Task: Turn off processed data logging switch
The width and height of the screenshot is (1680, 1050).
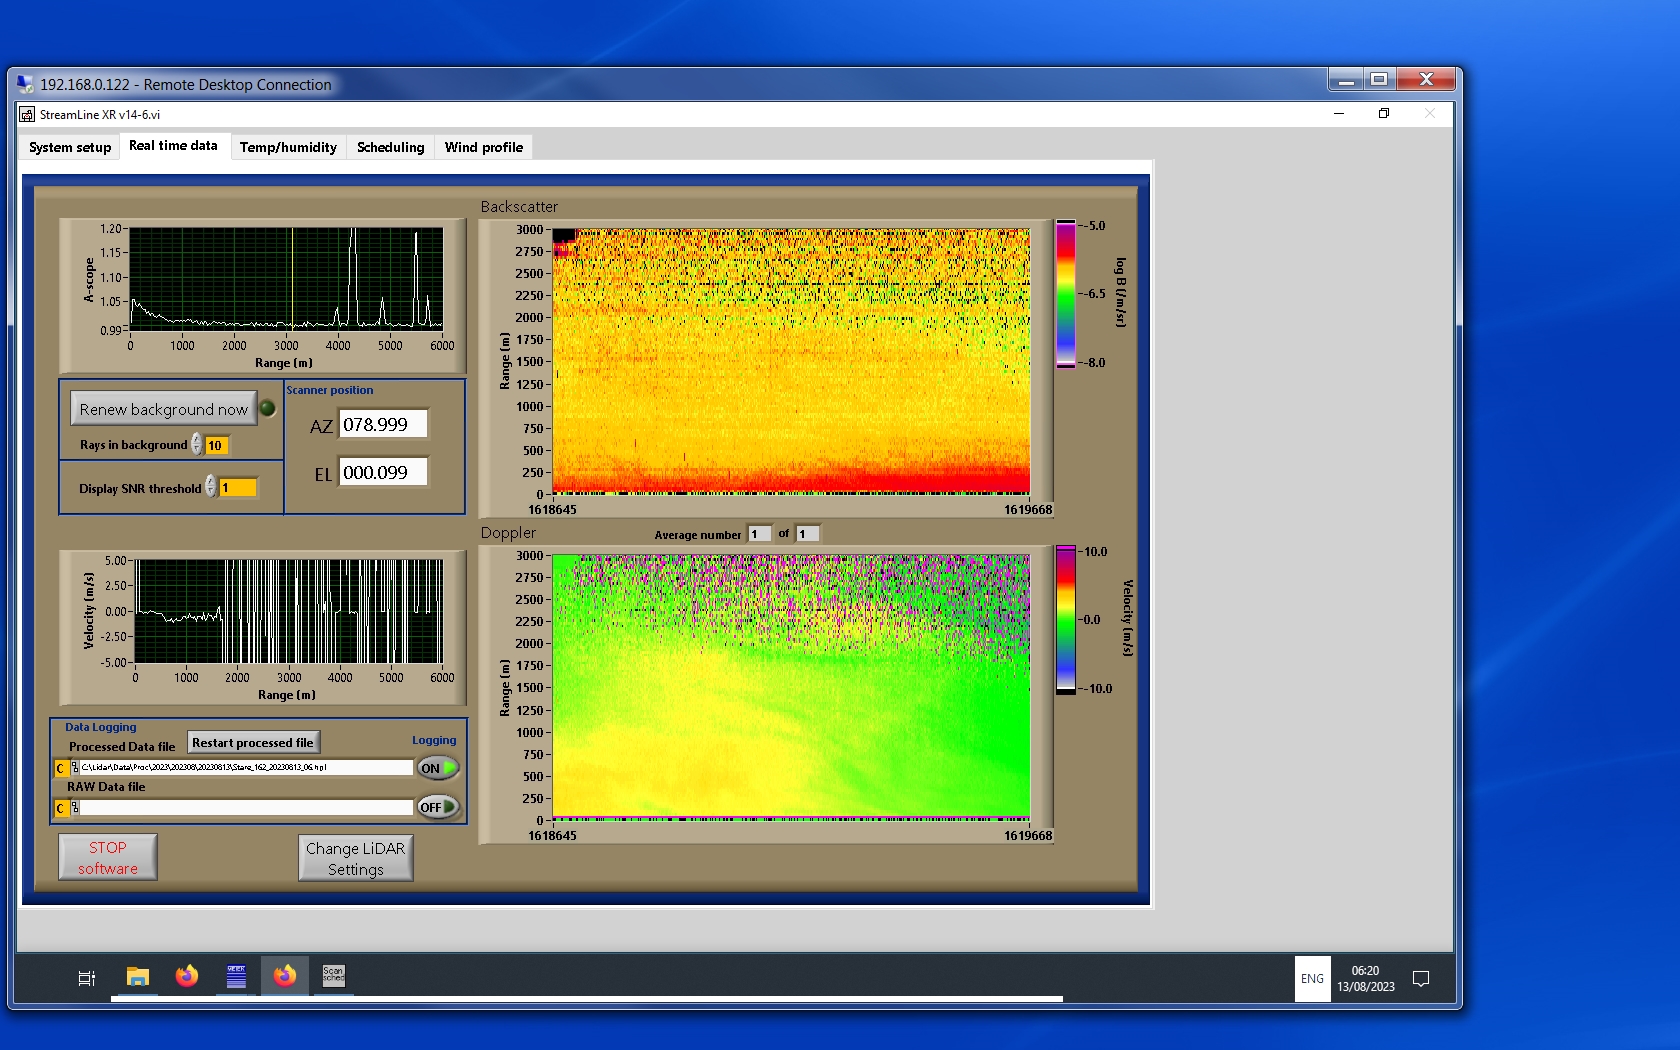Action: [438, 768]
